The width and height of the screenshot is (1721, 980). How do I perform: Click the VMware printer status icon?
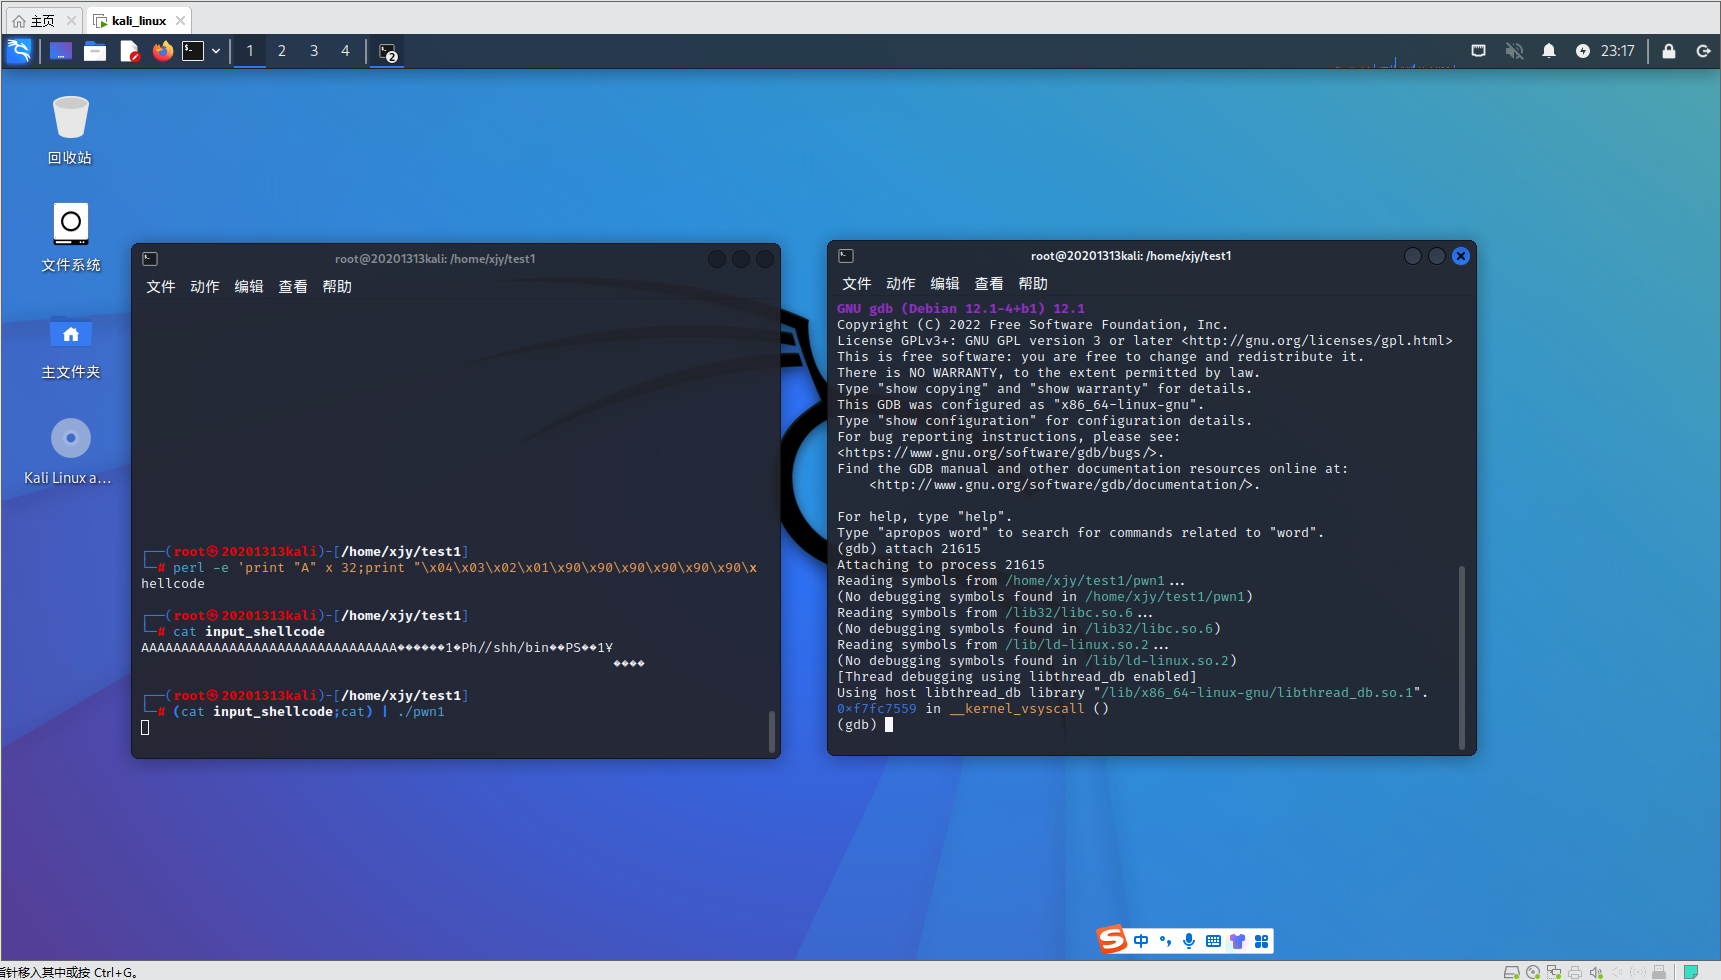coord(1575,972)
